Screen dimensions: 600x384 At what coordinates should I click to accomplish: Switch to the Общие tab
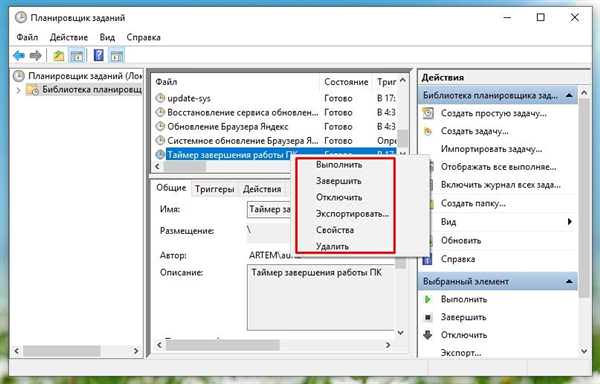(x=171, y=188)
